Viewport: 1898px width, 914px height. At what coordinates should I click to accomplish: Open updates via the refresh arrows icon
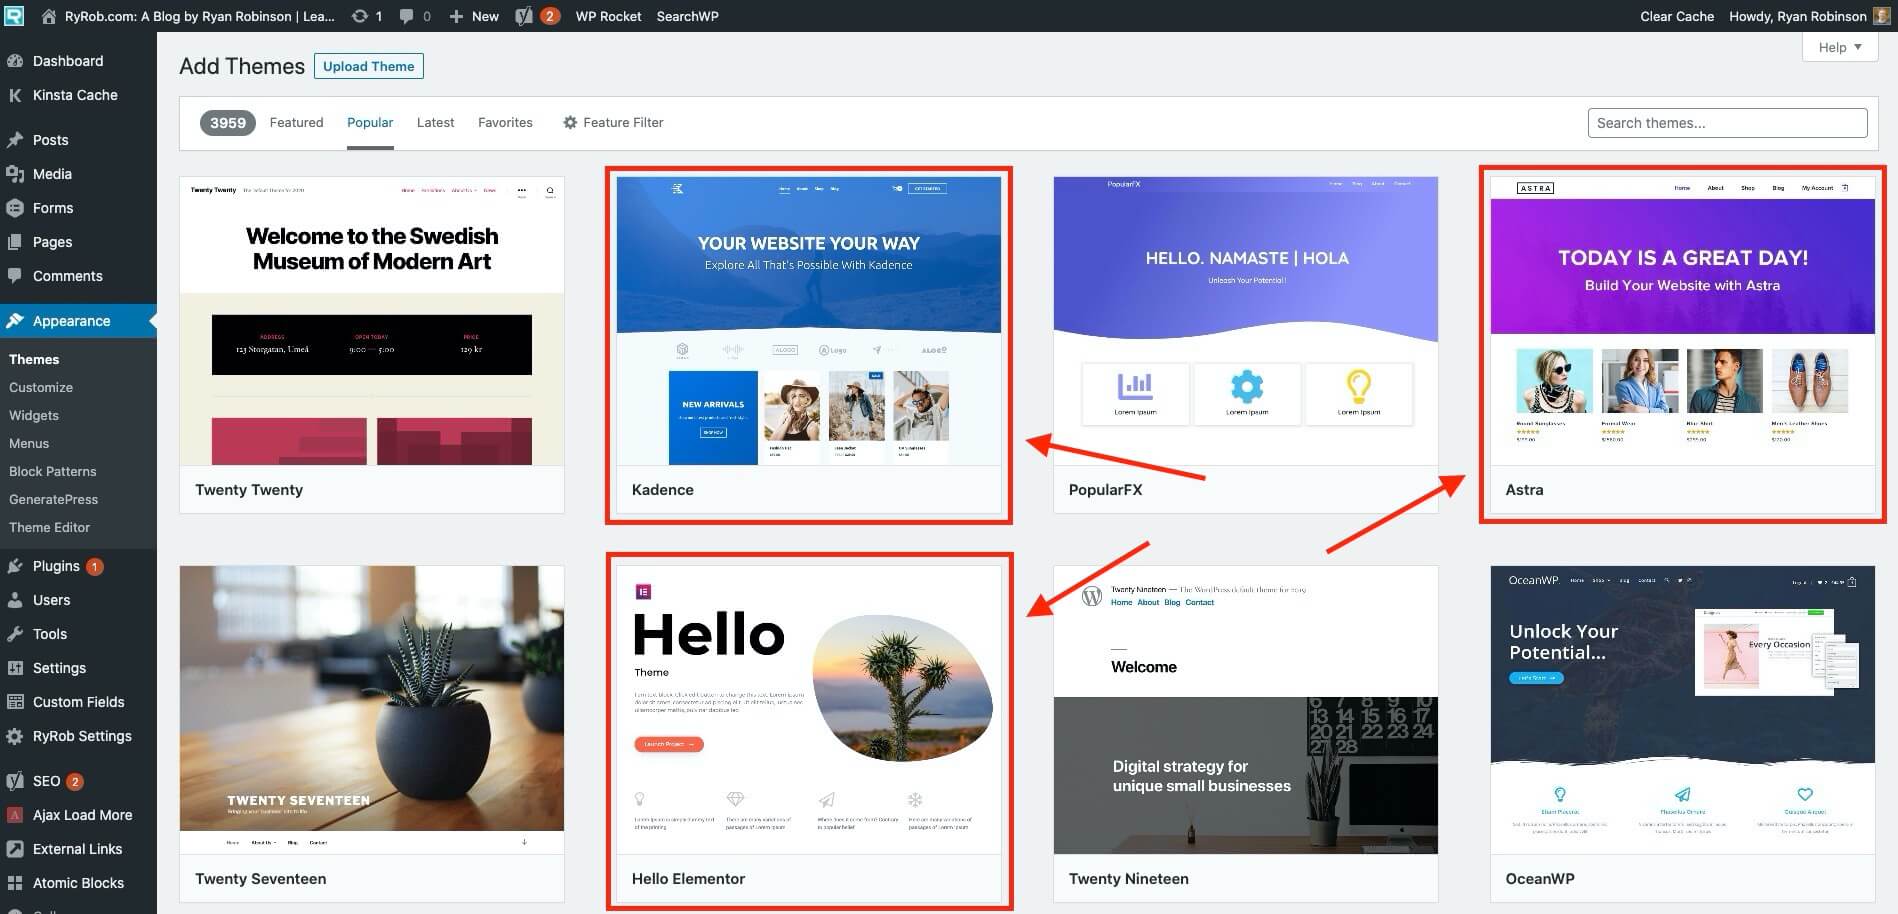359,16
